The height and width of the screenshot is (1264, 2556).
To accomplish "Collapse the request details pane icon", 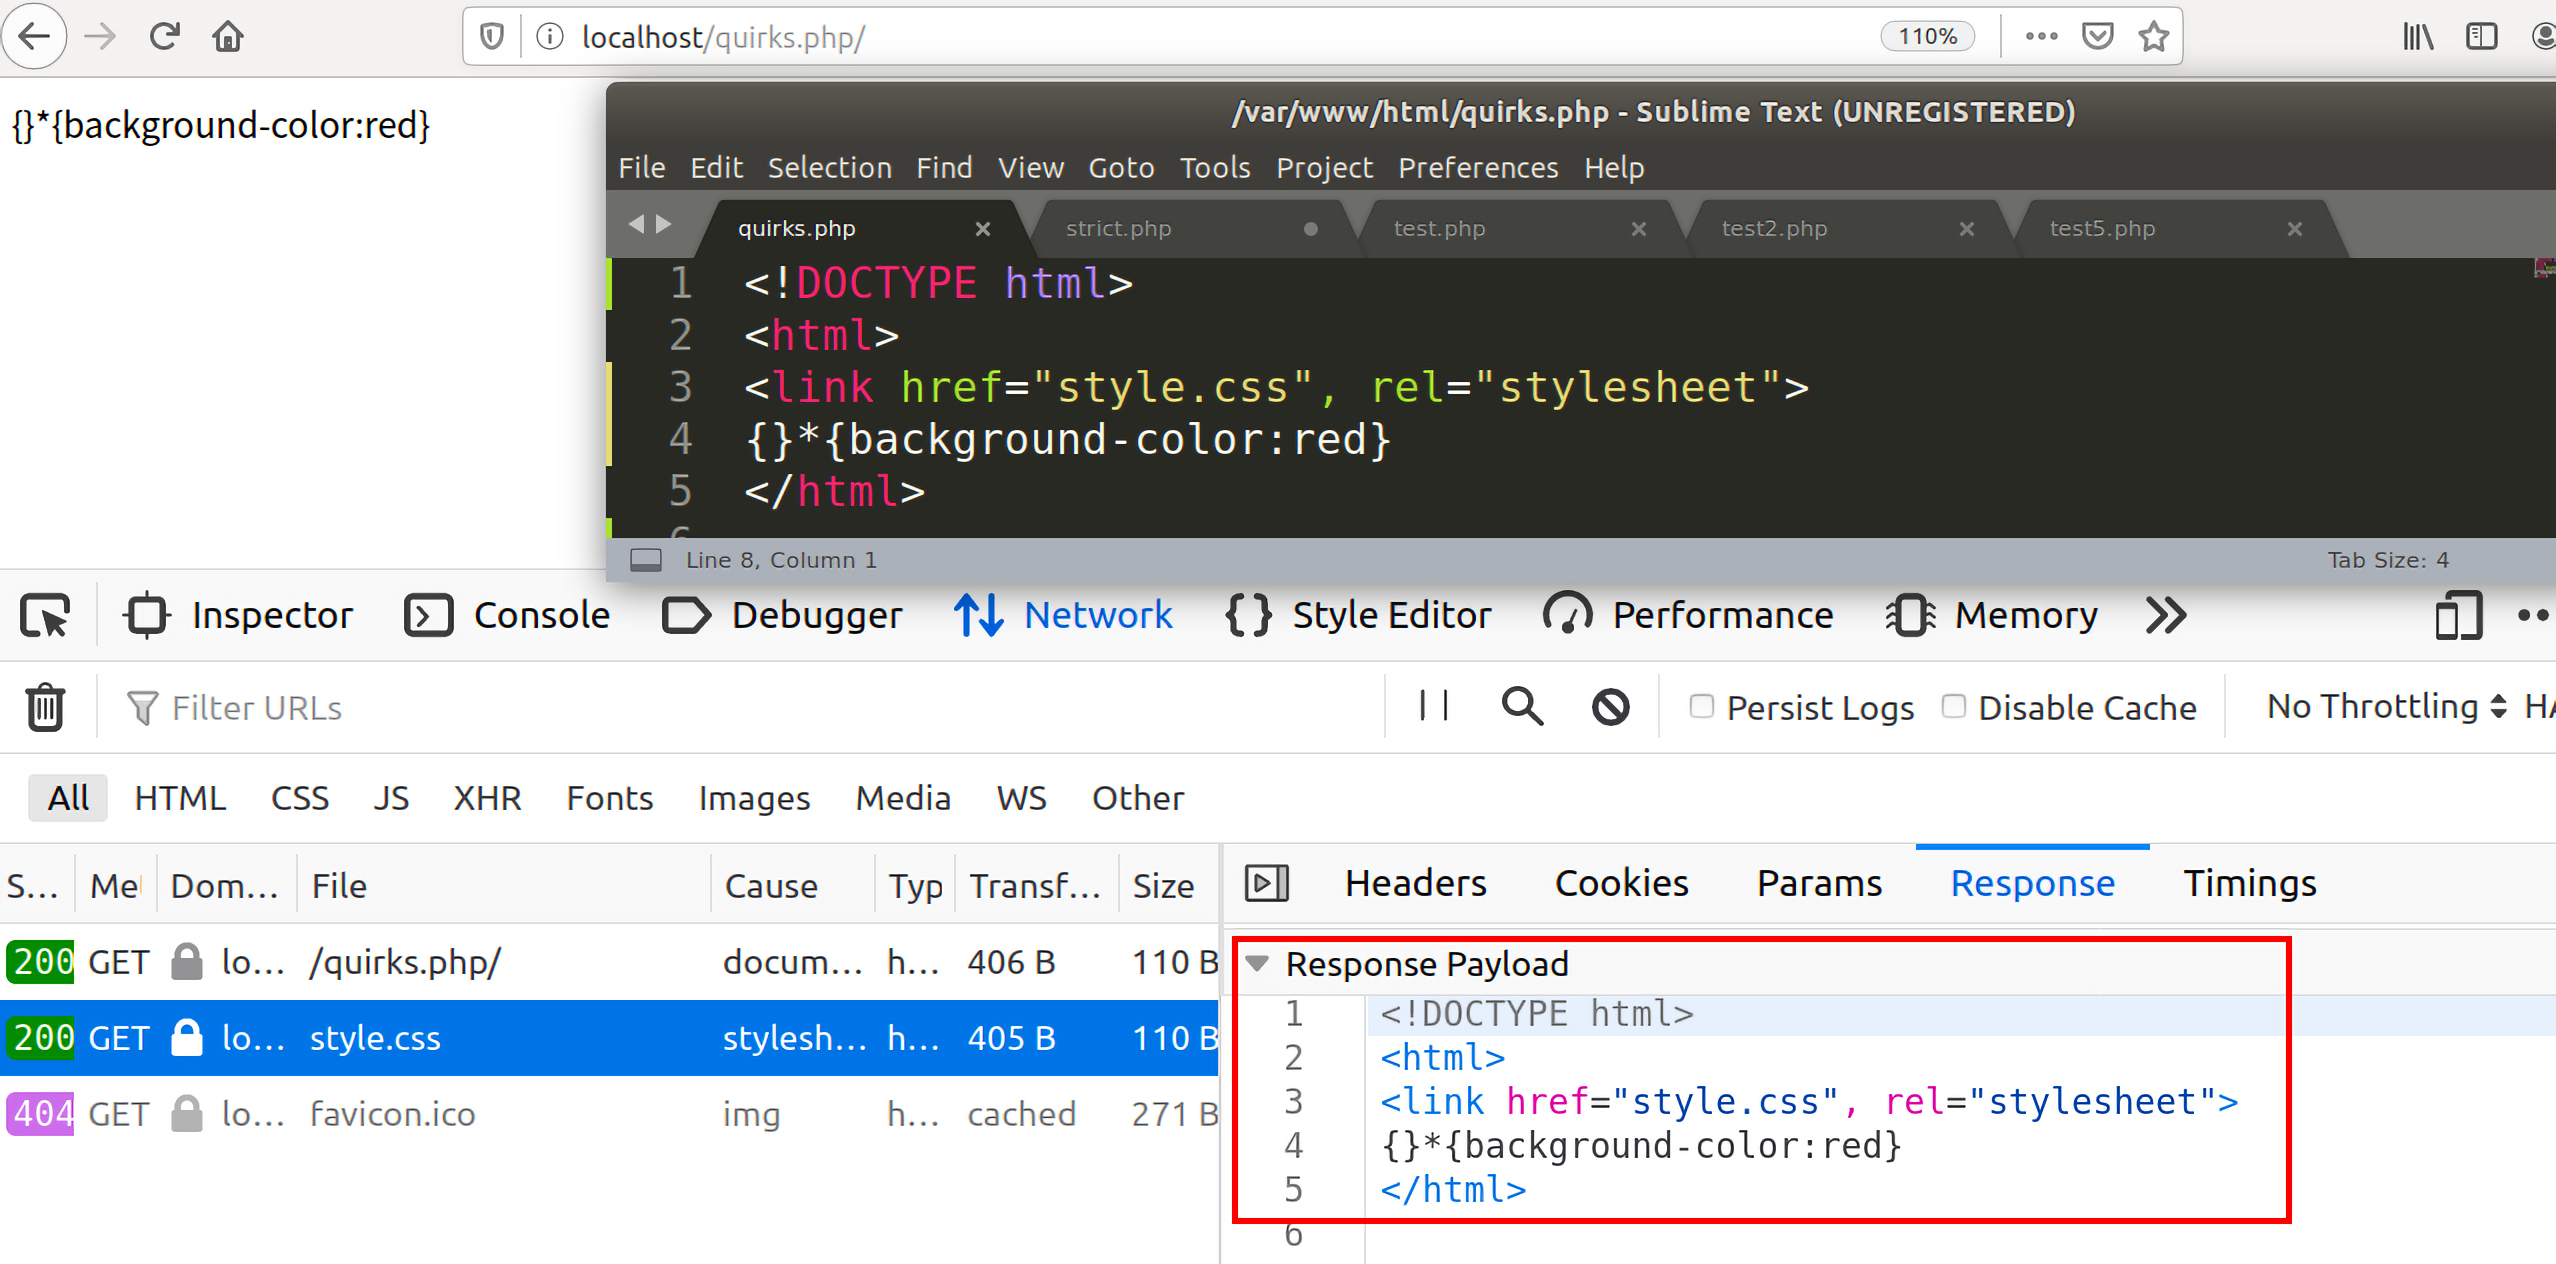I will point(1266,883).
